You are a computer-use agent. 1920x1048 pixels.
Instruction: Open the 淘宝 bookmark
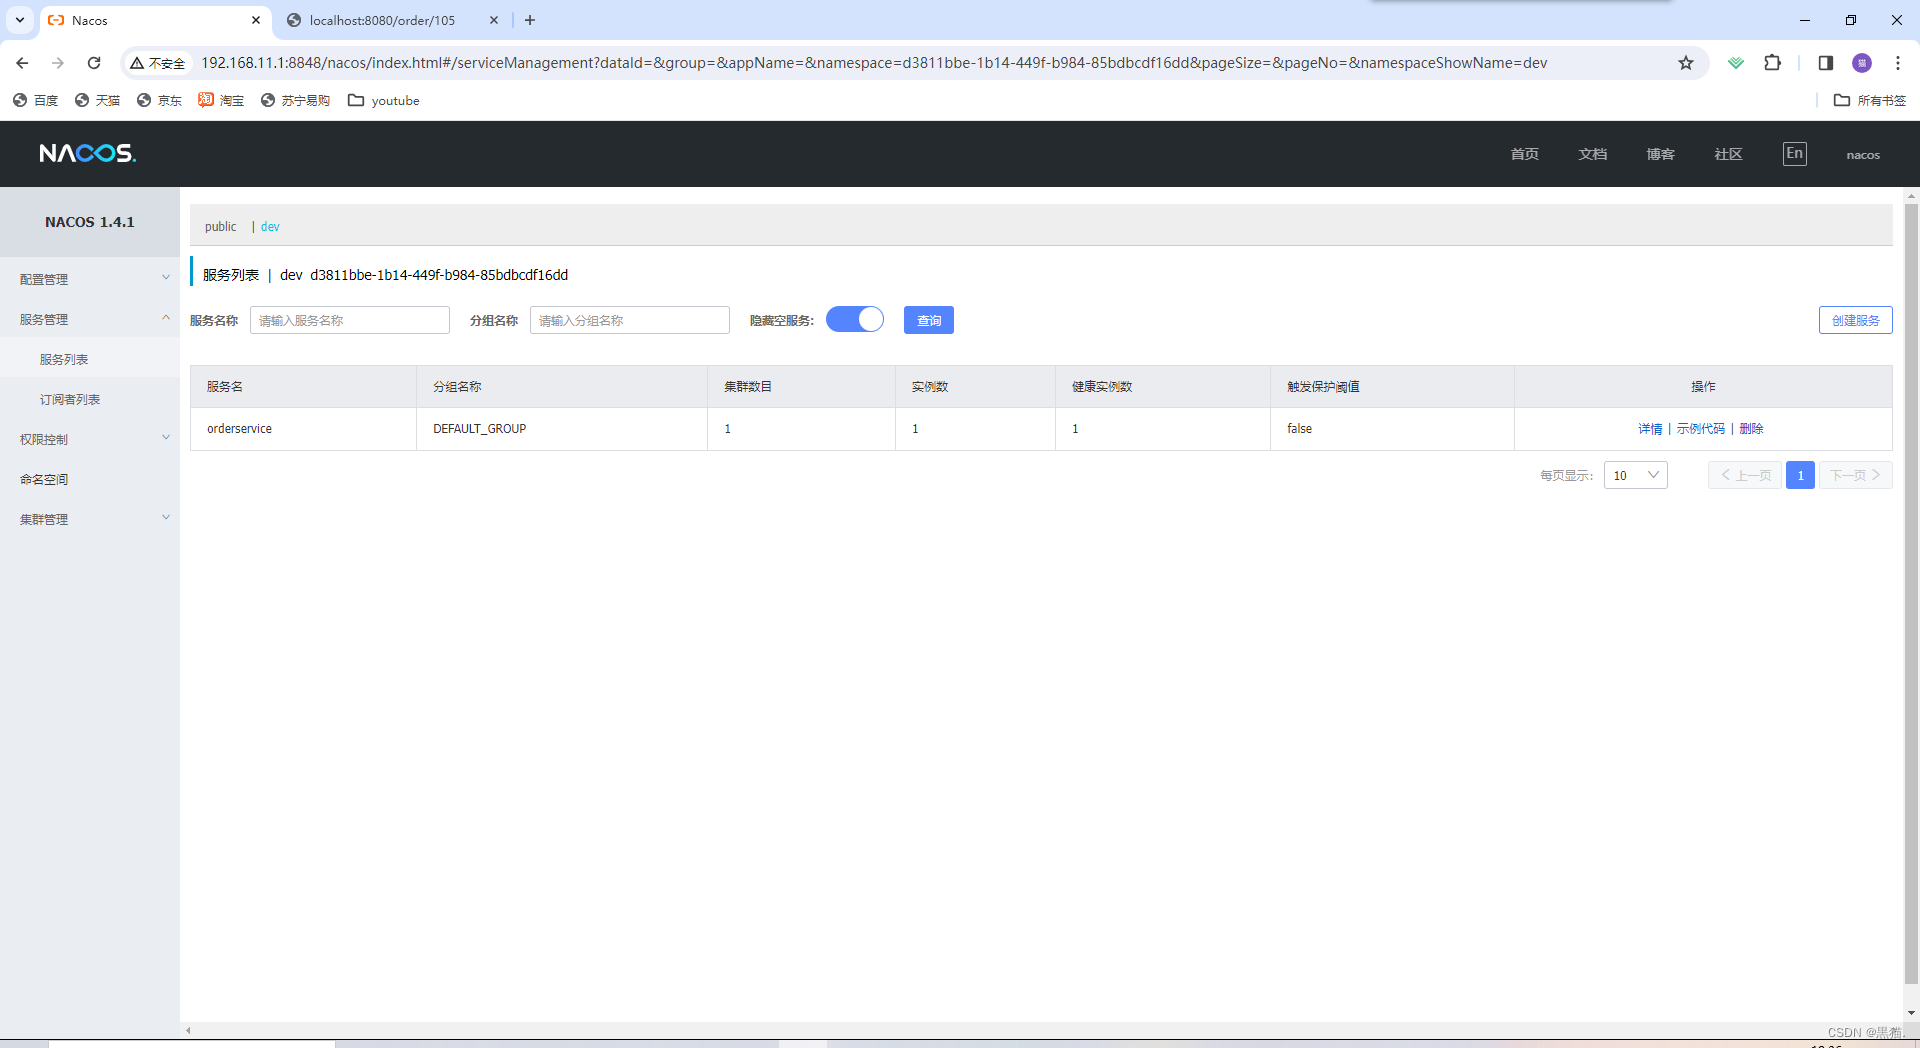[x=221, y=100]
